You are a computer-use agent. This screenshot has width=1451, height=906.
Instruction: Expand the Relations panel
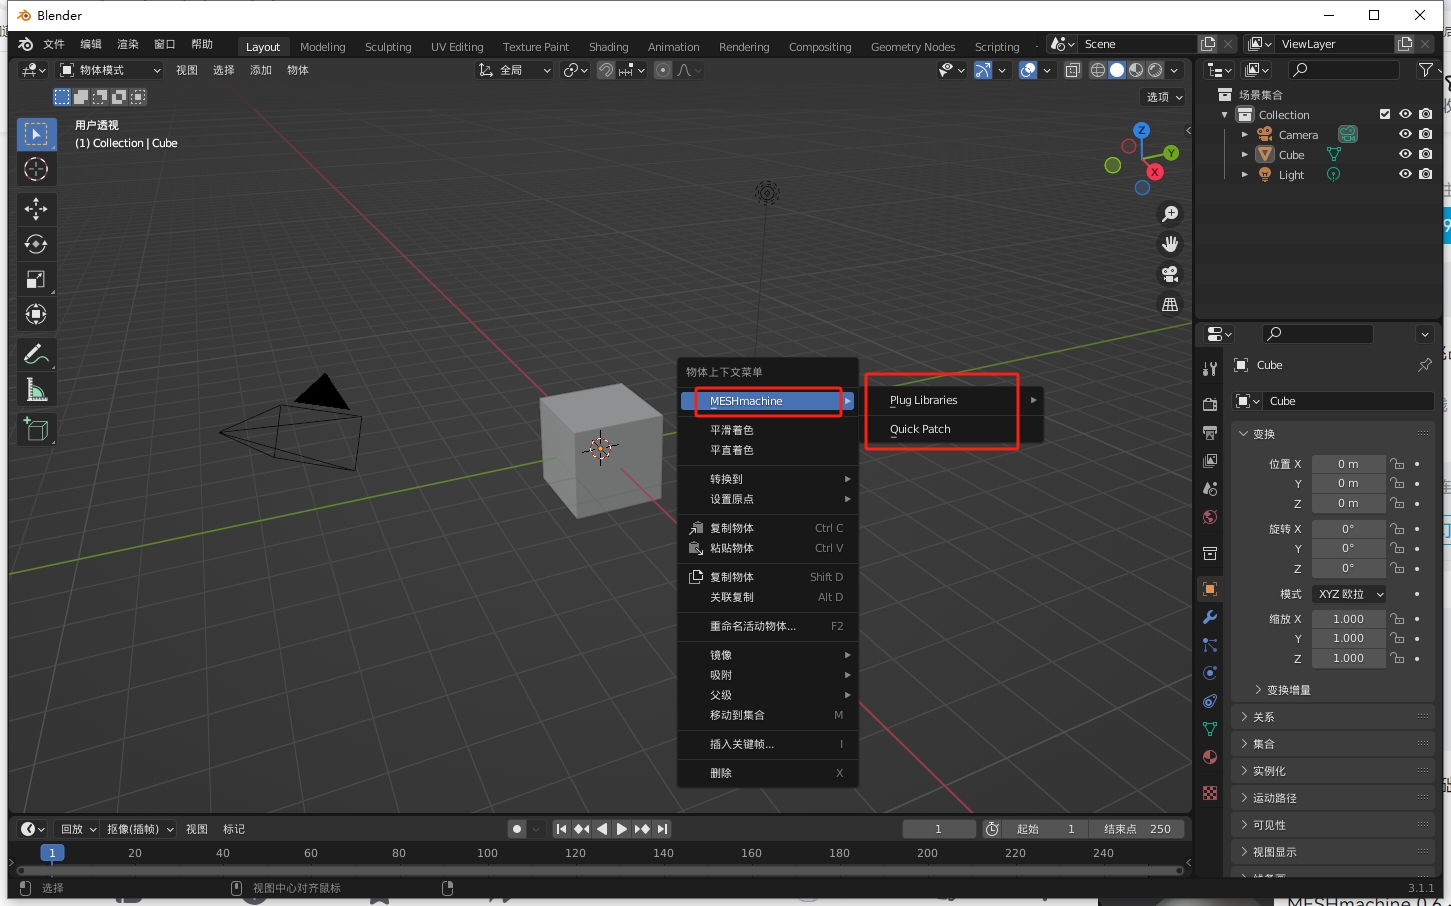click(1334, 717)
